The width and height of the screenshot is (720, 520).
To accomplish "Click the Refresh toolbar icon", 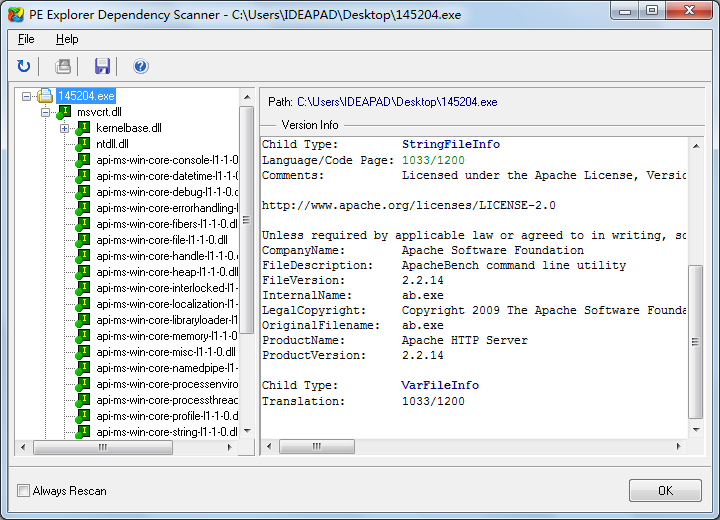I will click(x=23, y=66).
